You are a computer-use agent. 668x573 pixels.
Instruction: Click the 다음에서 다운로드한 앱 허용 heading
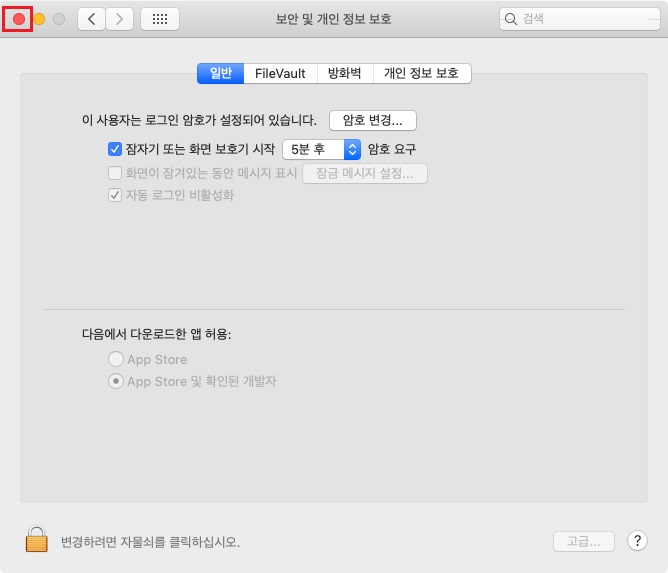pos(156,334)
